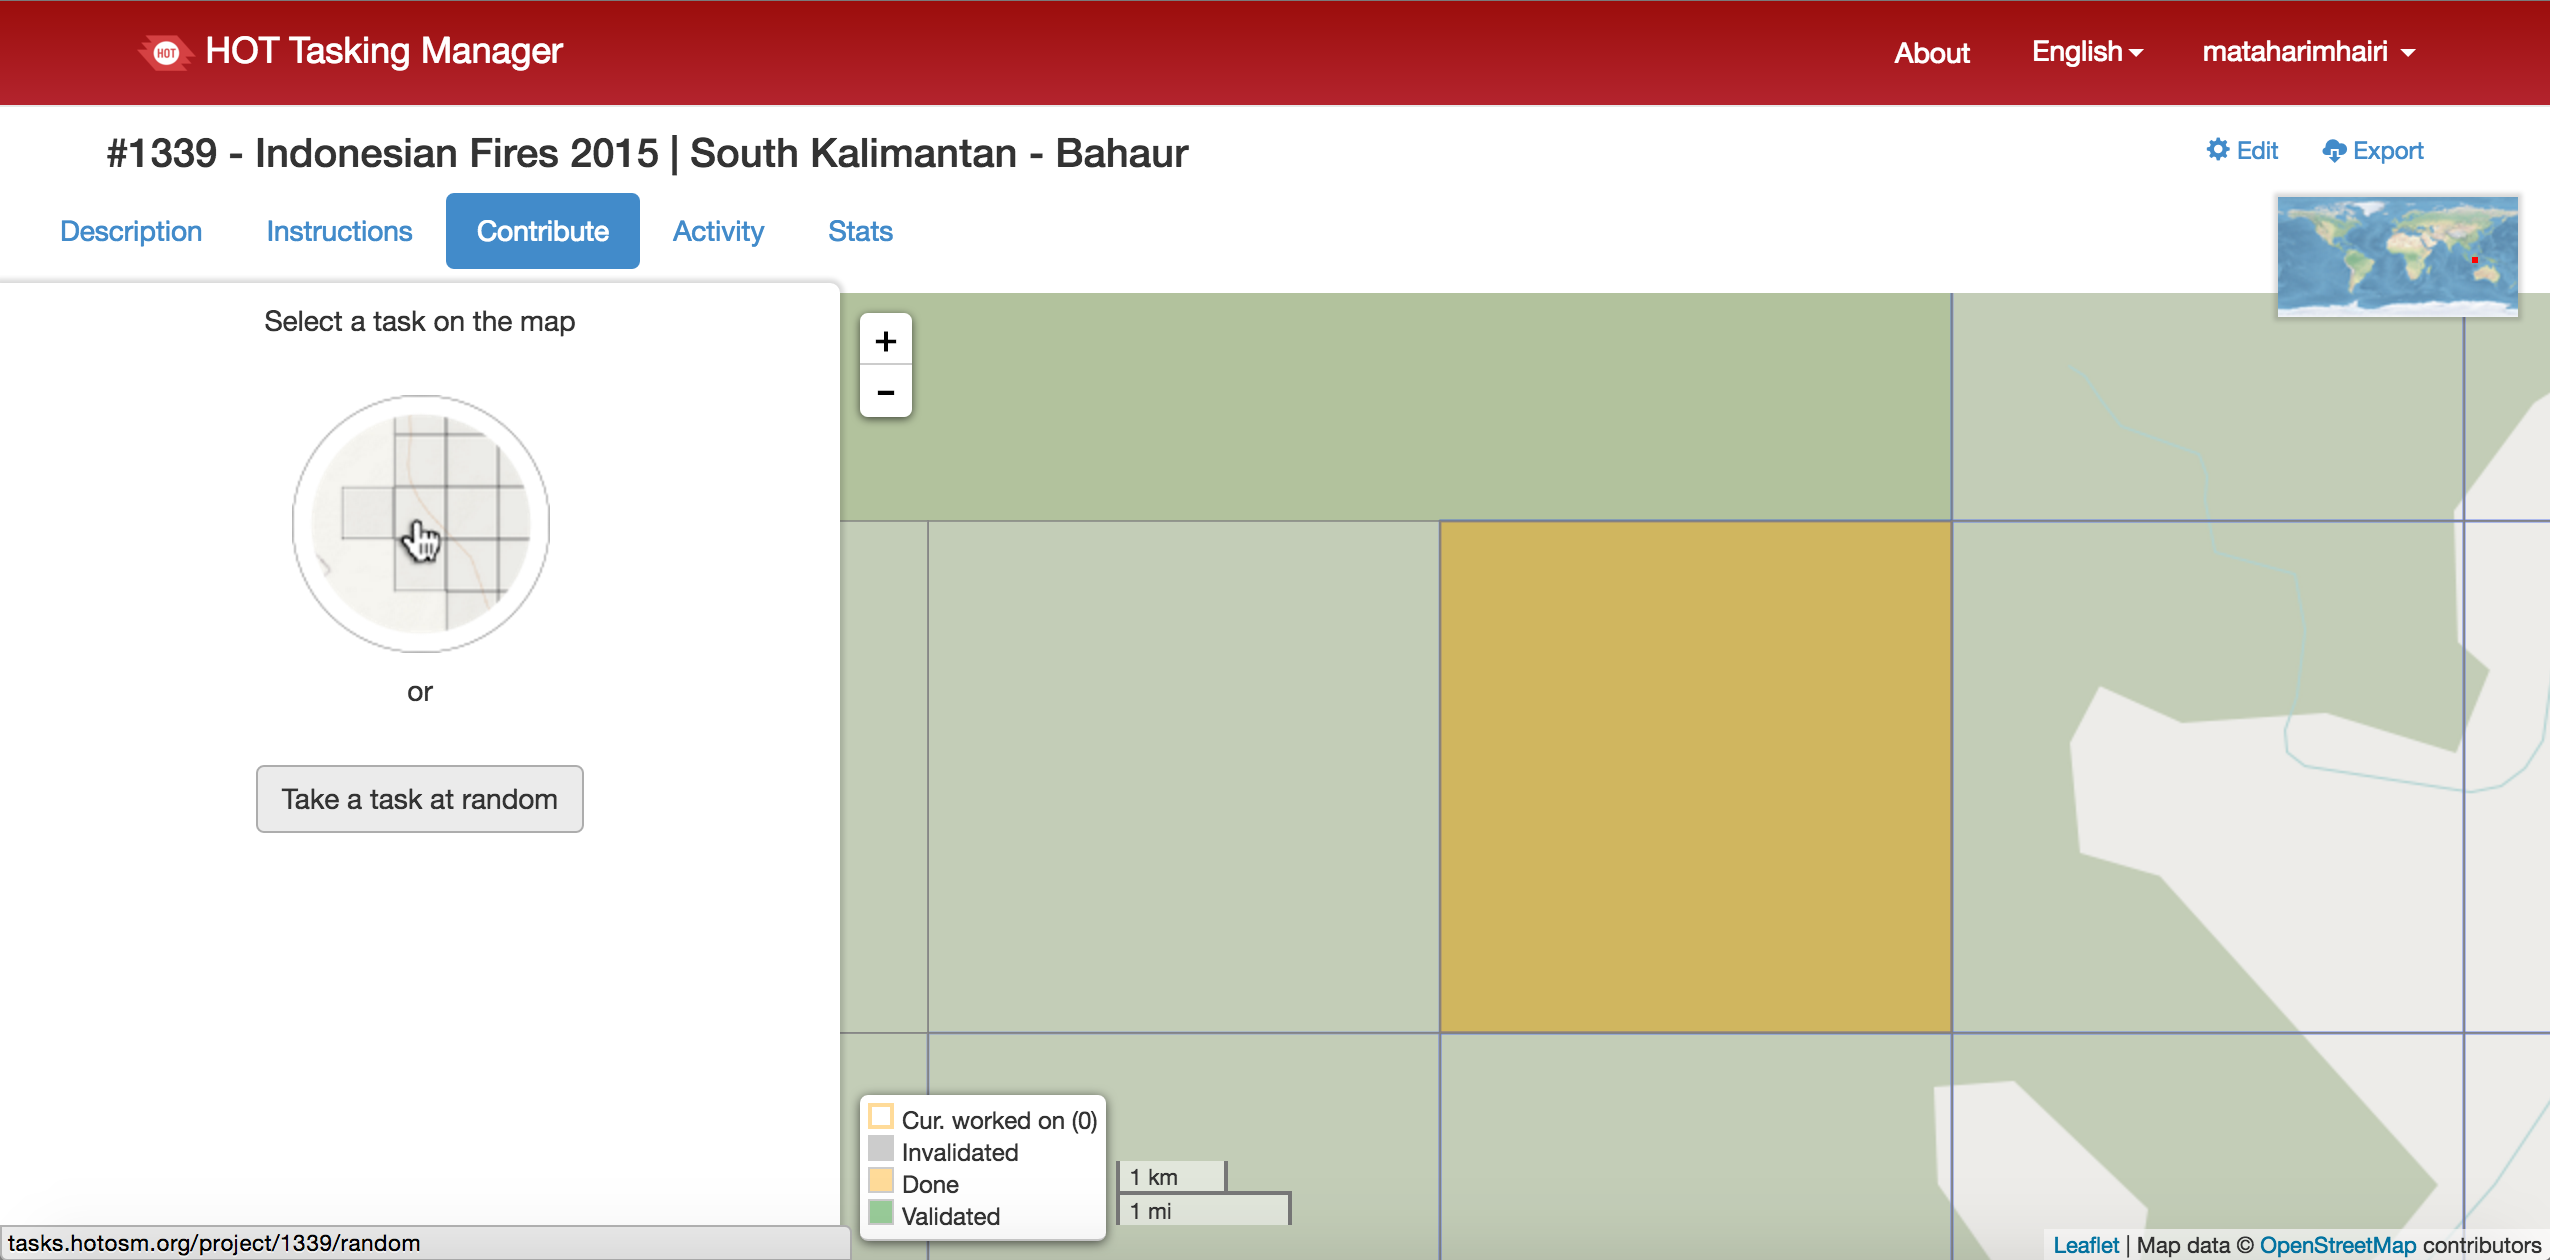Open the OpenStreetMap contributors link
The image size is (2550, 1260).
(x=2336, y=1245)
